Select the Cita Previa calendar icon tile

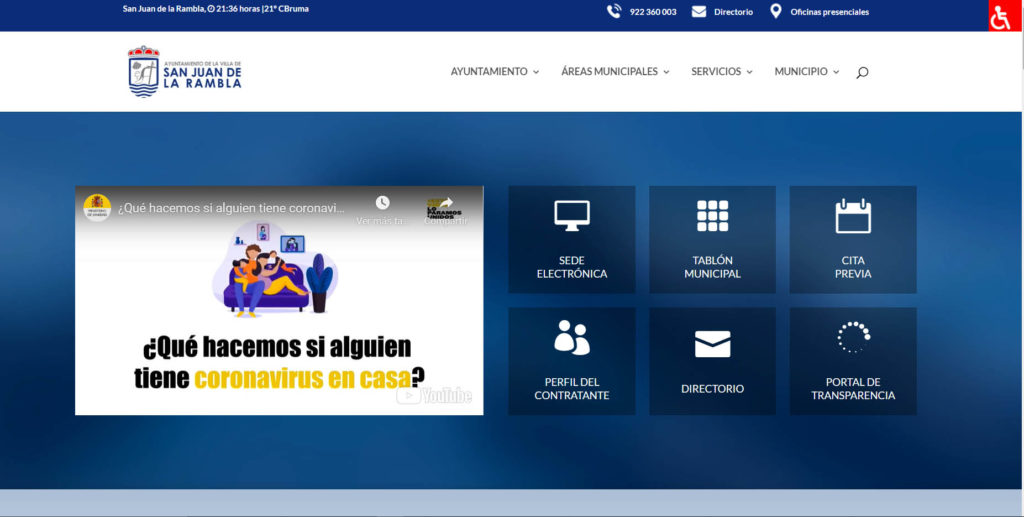coord(853,239)
